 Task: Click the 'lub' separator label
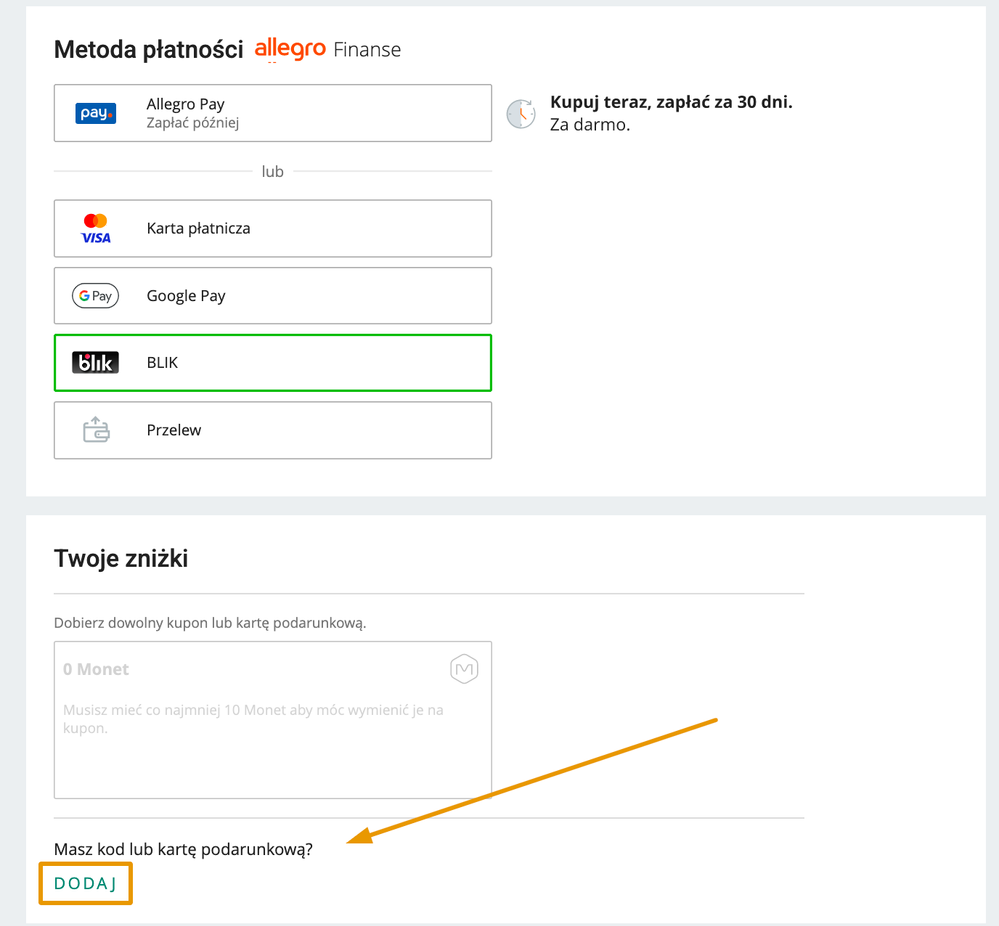[273, 171]
